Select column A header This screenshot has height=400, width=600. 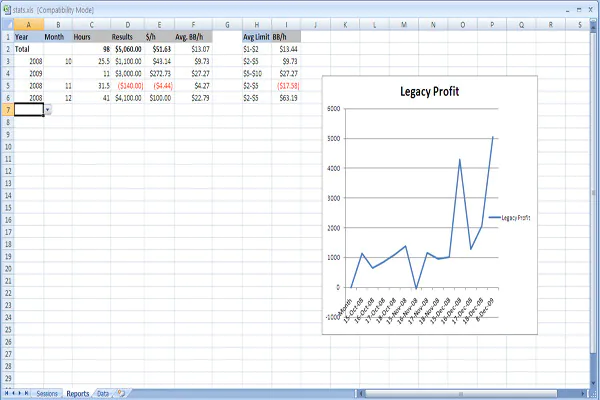tap(29, 25)
